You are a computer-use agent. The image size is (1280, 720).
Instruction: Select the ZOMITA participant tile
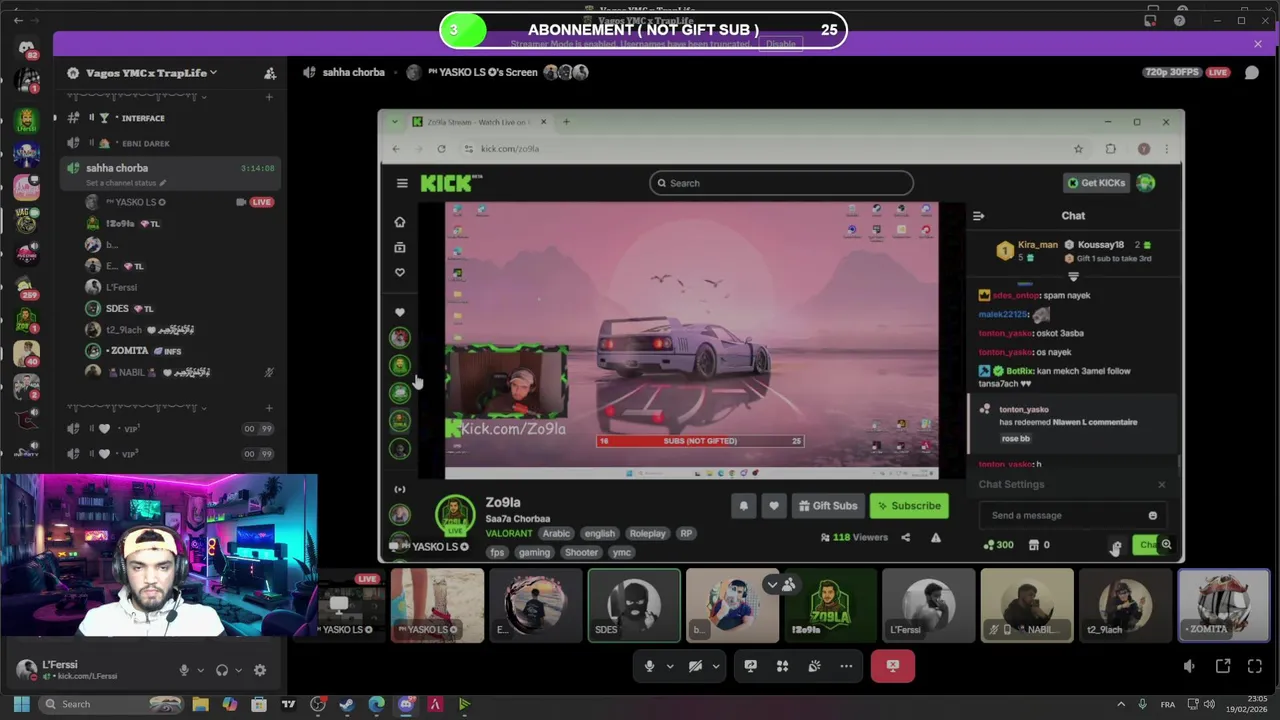[1224, 605]
